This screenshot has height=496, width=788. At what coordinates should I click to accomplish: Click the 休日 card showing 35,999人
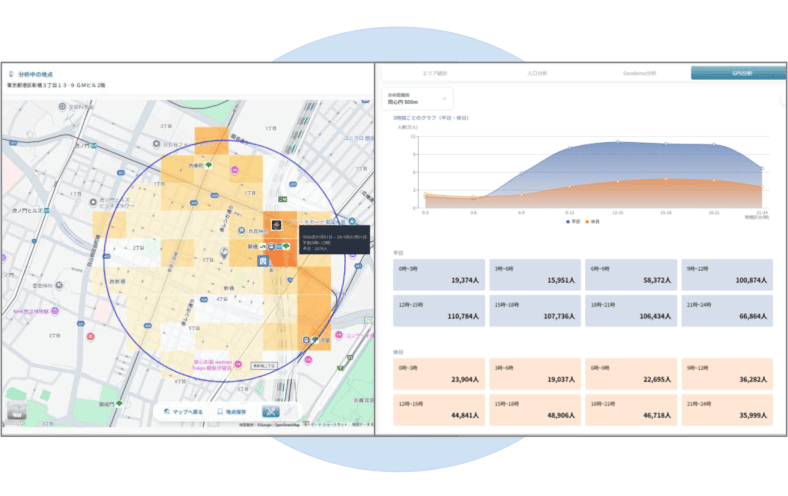[x=727, y=410]
